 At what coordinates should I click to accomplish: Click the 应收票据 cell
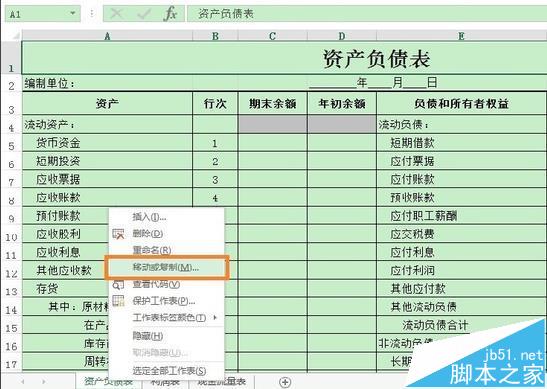coord(107,179)
